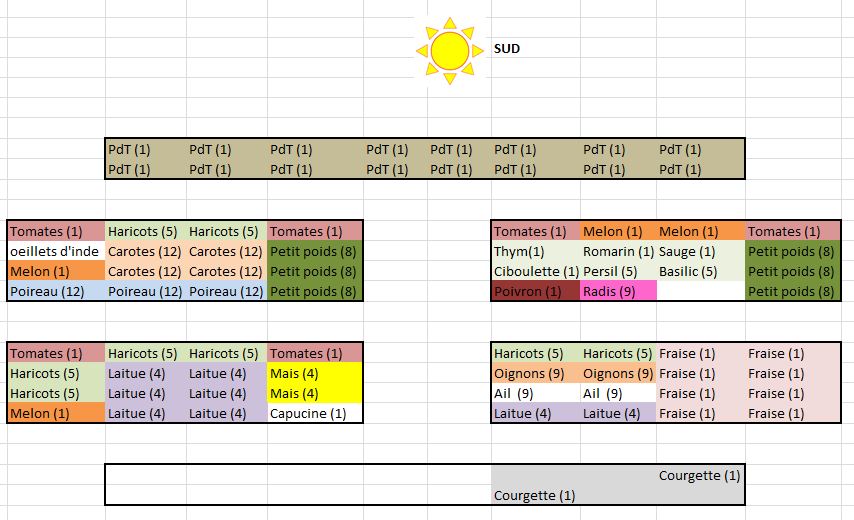Viewport: 854px width, 520px height.
Task: Click the Sauge (1) cell
Action: point(700,251)
